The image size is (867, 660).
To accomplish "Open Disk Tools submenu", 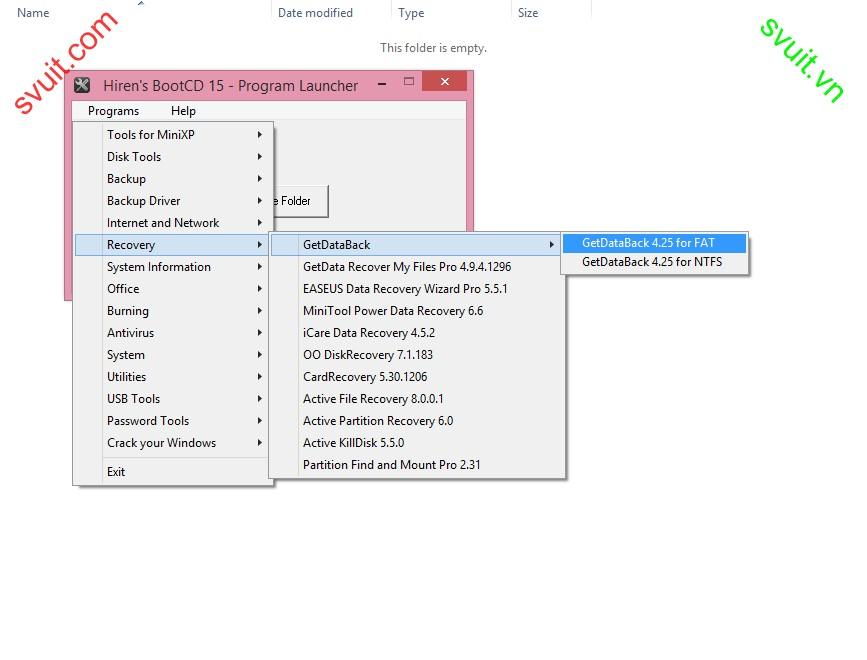I will coord(173,156).
